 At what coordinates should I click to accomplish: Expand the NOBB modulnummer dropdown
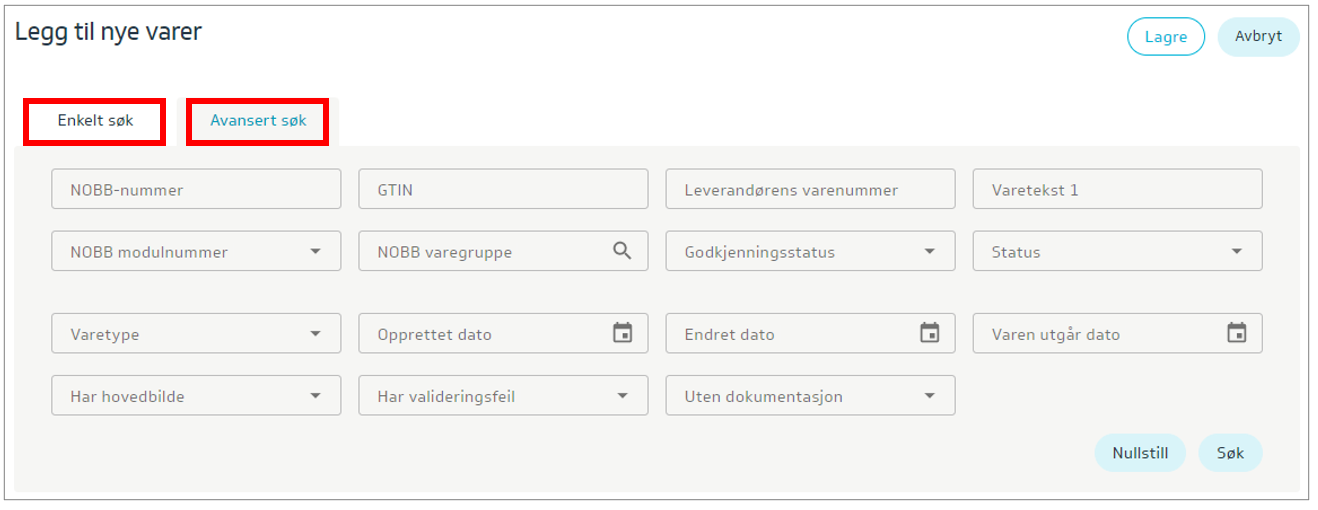tap(315, 252)
